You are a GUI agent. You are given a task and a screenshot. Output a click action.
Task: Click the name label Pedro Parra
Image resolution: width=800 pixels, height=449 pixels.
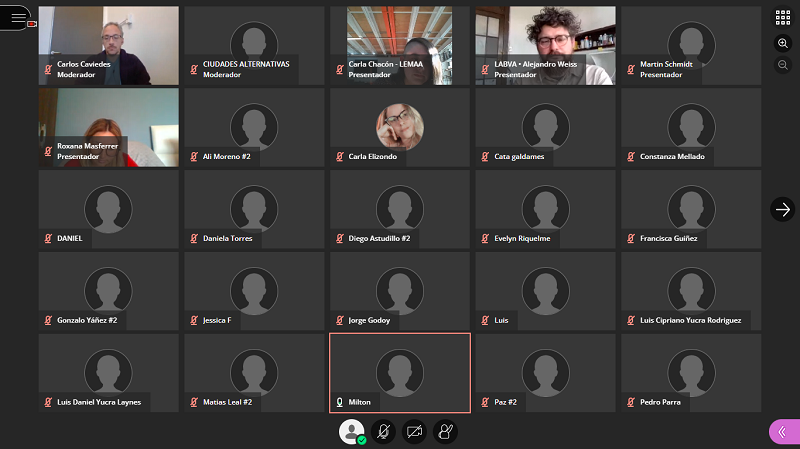(660, 402)
